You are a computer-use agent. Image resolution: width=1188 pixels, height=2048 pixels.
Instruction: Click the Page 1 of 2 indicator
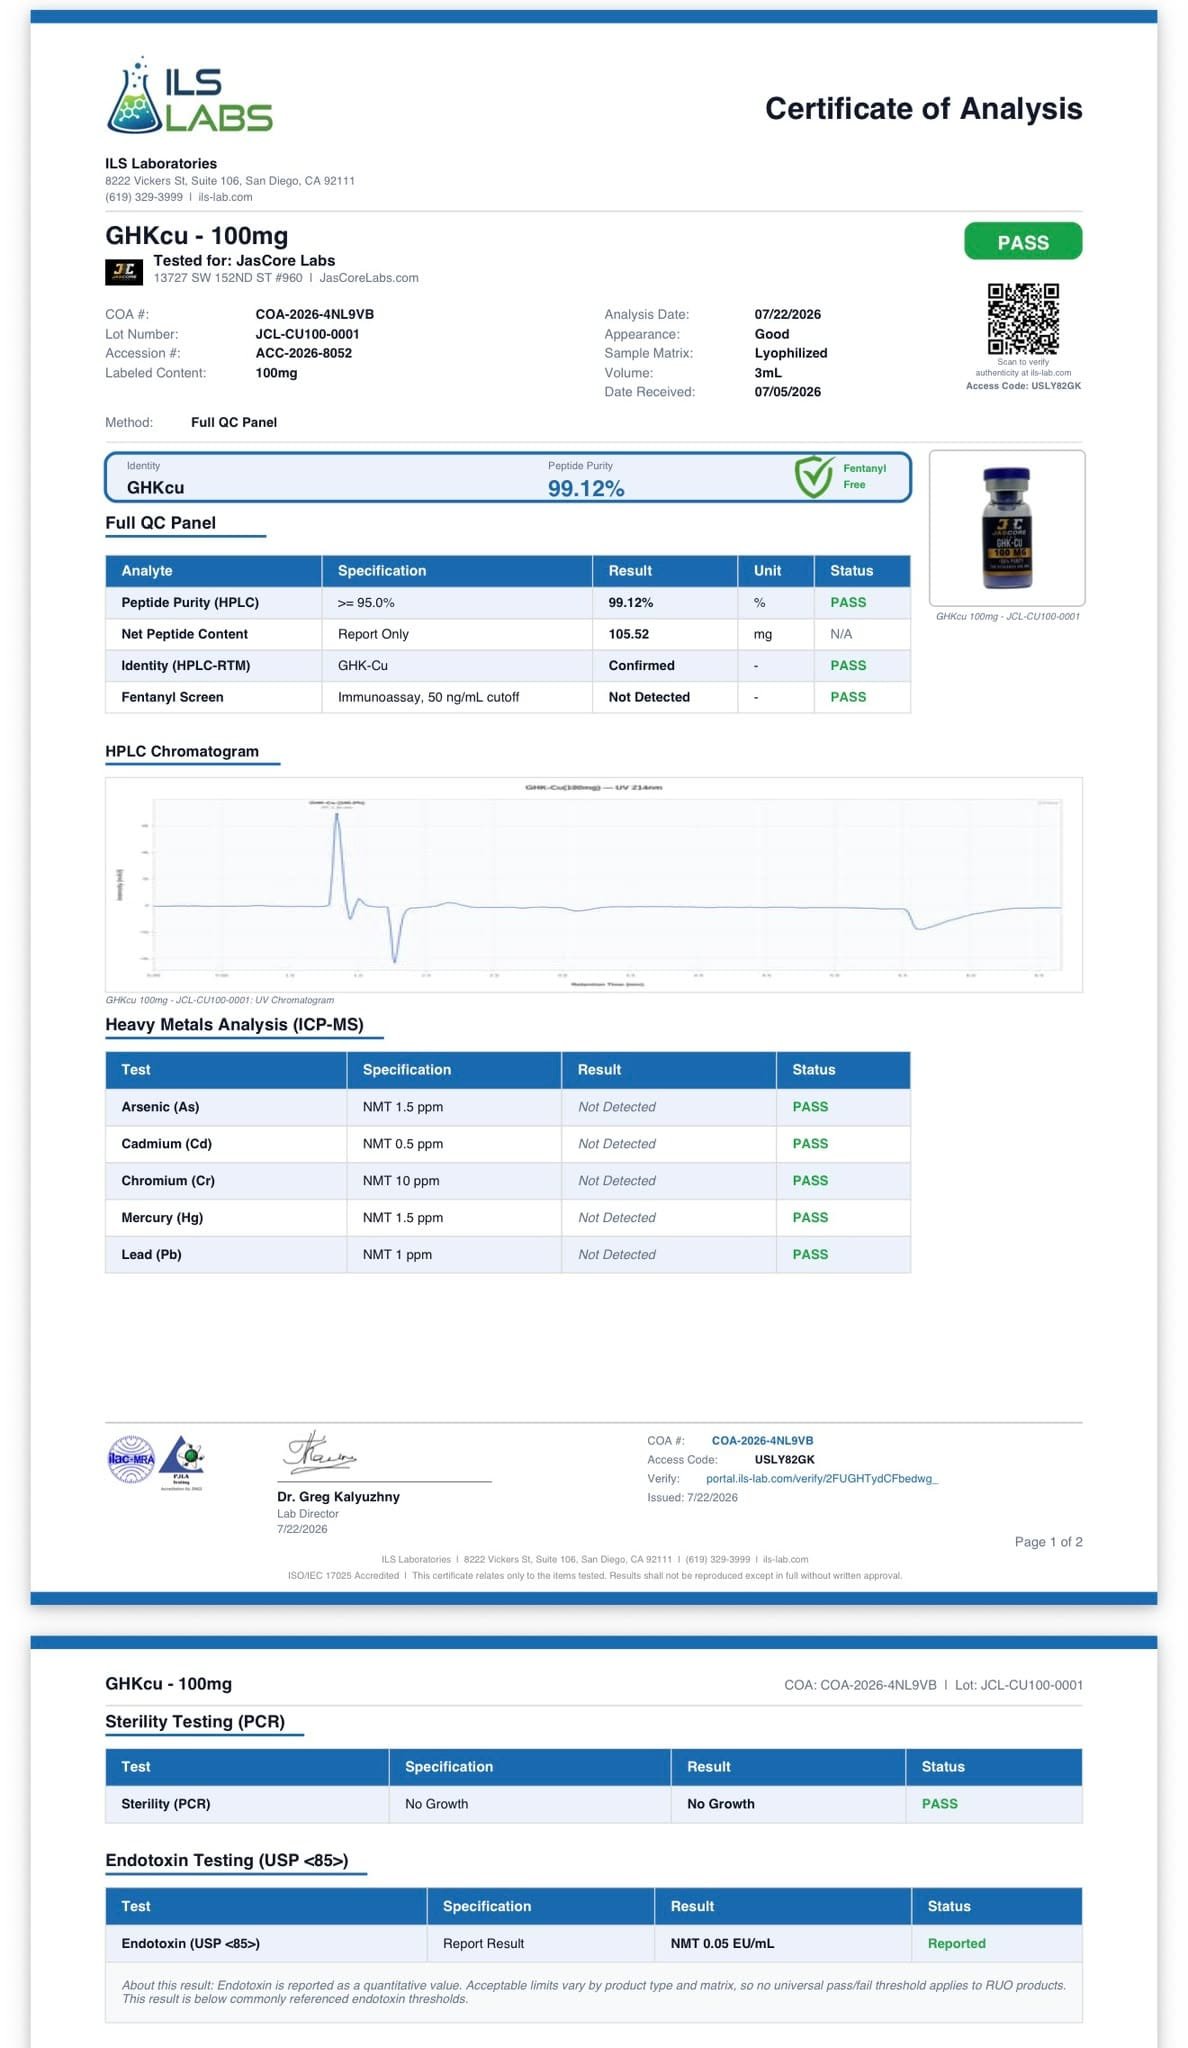pos(1048,1542)
